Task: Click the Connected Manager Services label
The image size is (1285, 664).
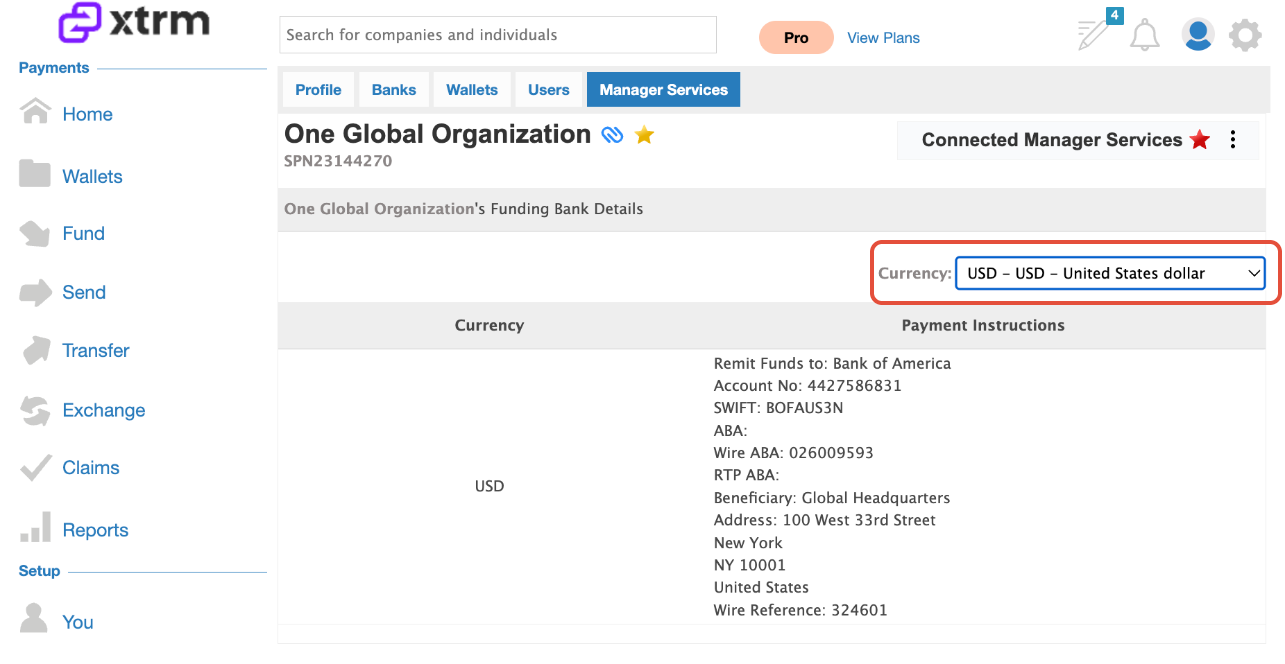Action: [x=1052, y=140]
